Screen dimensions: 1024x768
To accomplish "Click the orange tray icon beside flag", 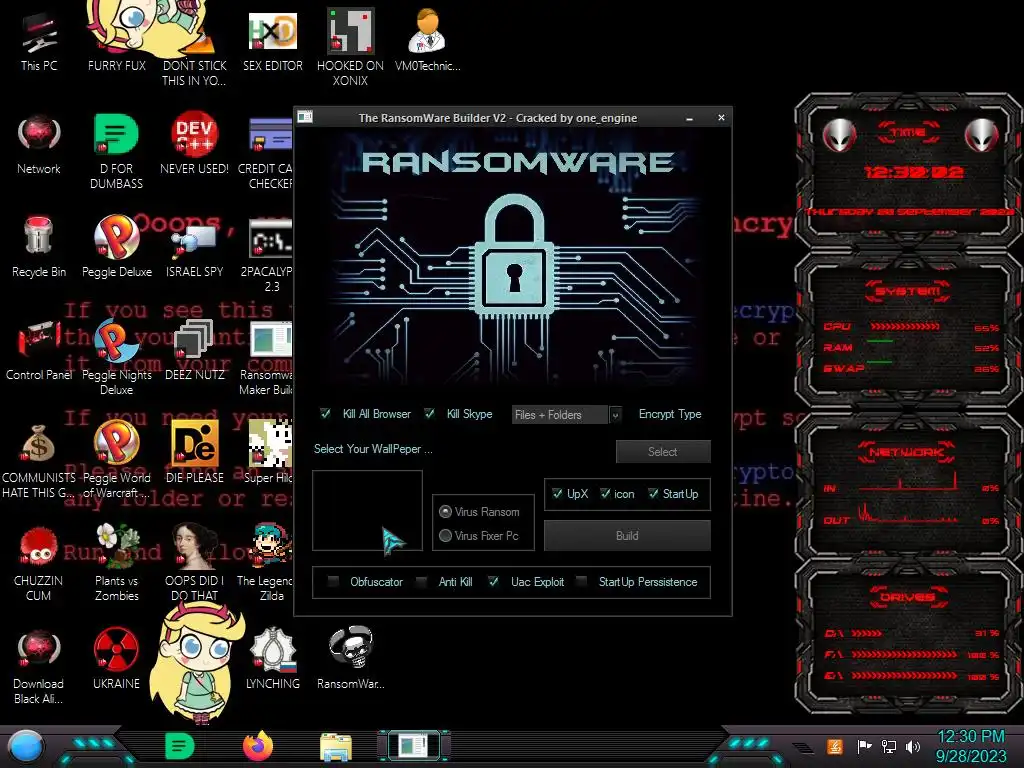I will pyautogui.click(x=835, y=746).
